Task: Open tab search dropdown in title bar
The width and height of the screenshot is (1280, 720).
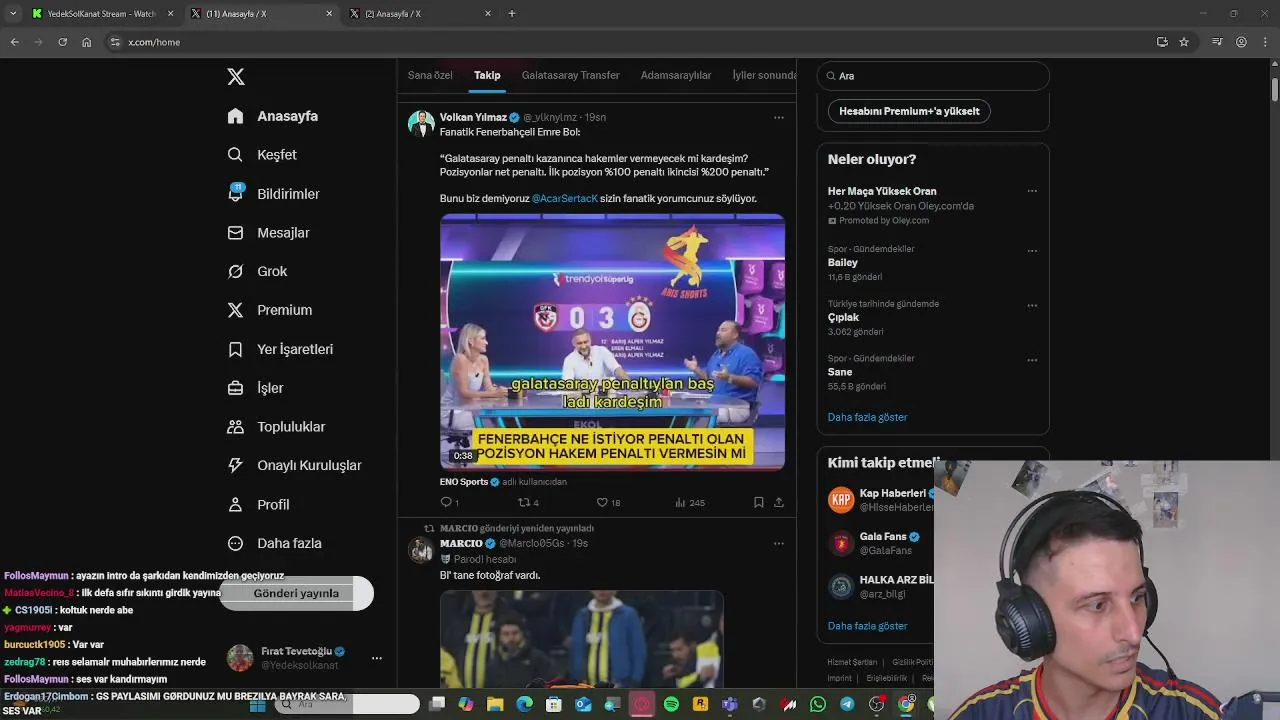Action: 12,14
